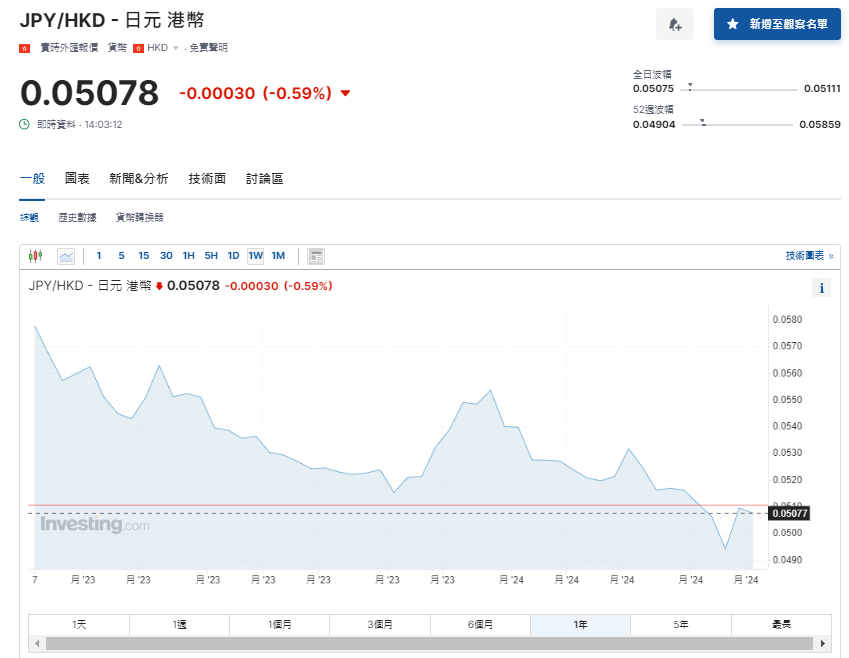Click the alerts bell icon

674,24
